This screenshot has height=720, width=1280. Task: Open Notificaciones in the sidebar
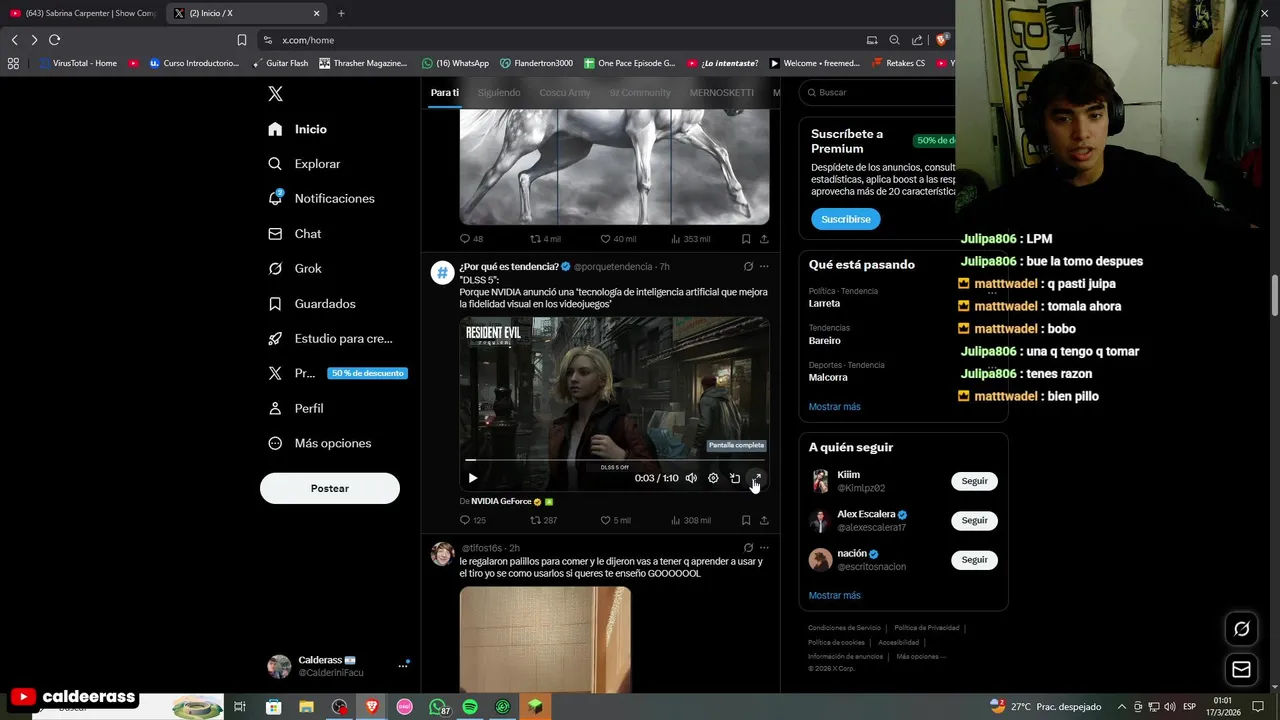[x=322, y=199]
